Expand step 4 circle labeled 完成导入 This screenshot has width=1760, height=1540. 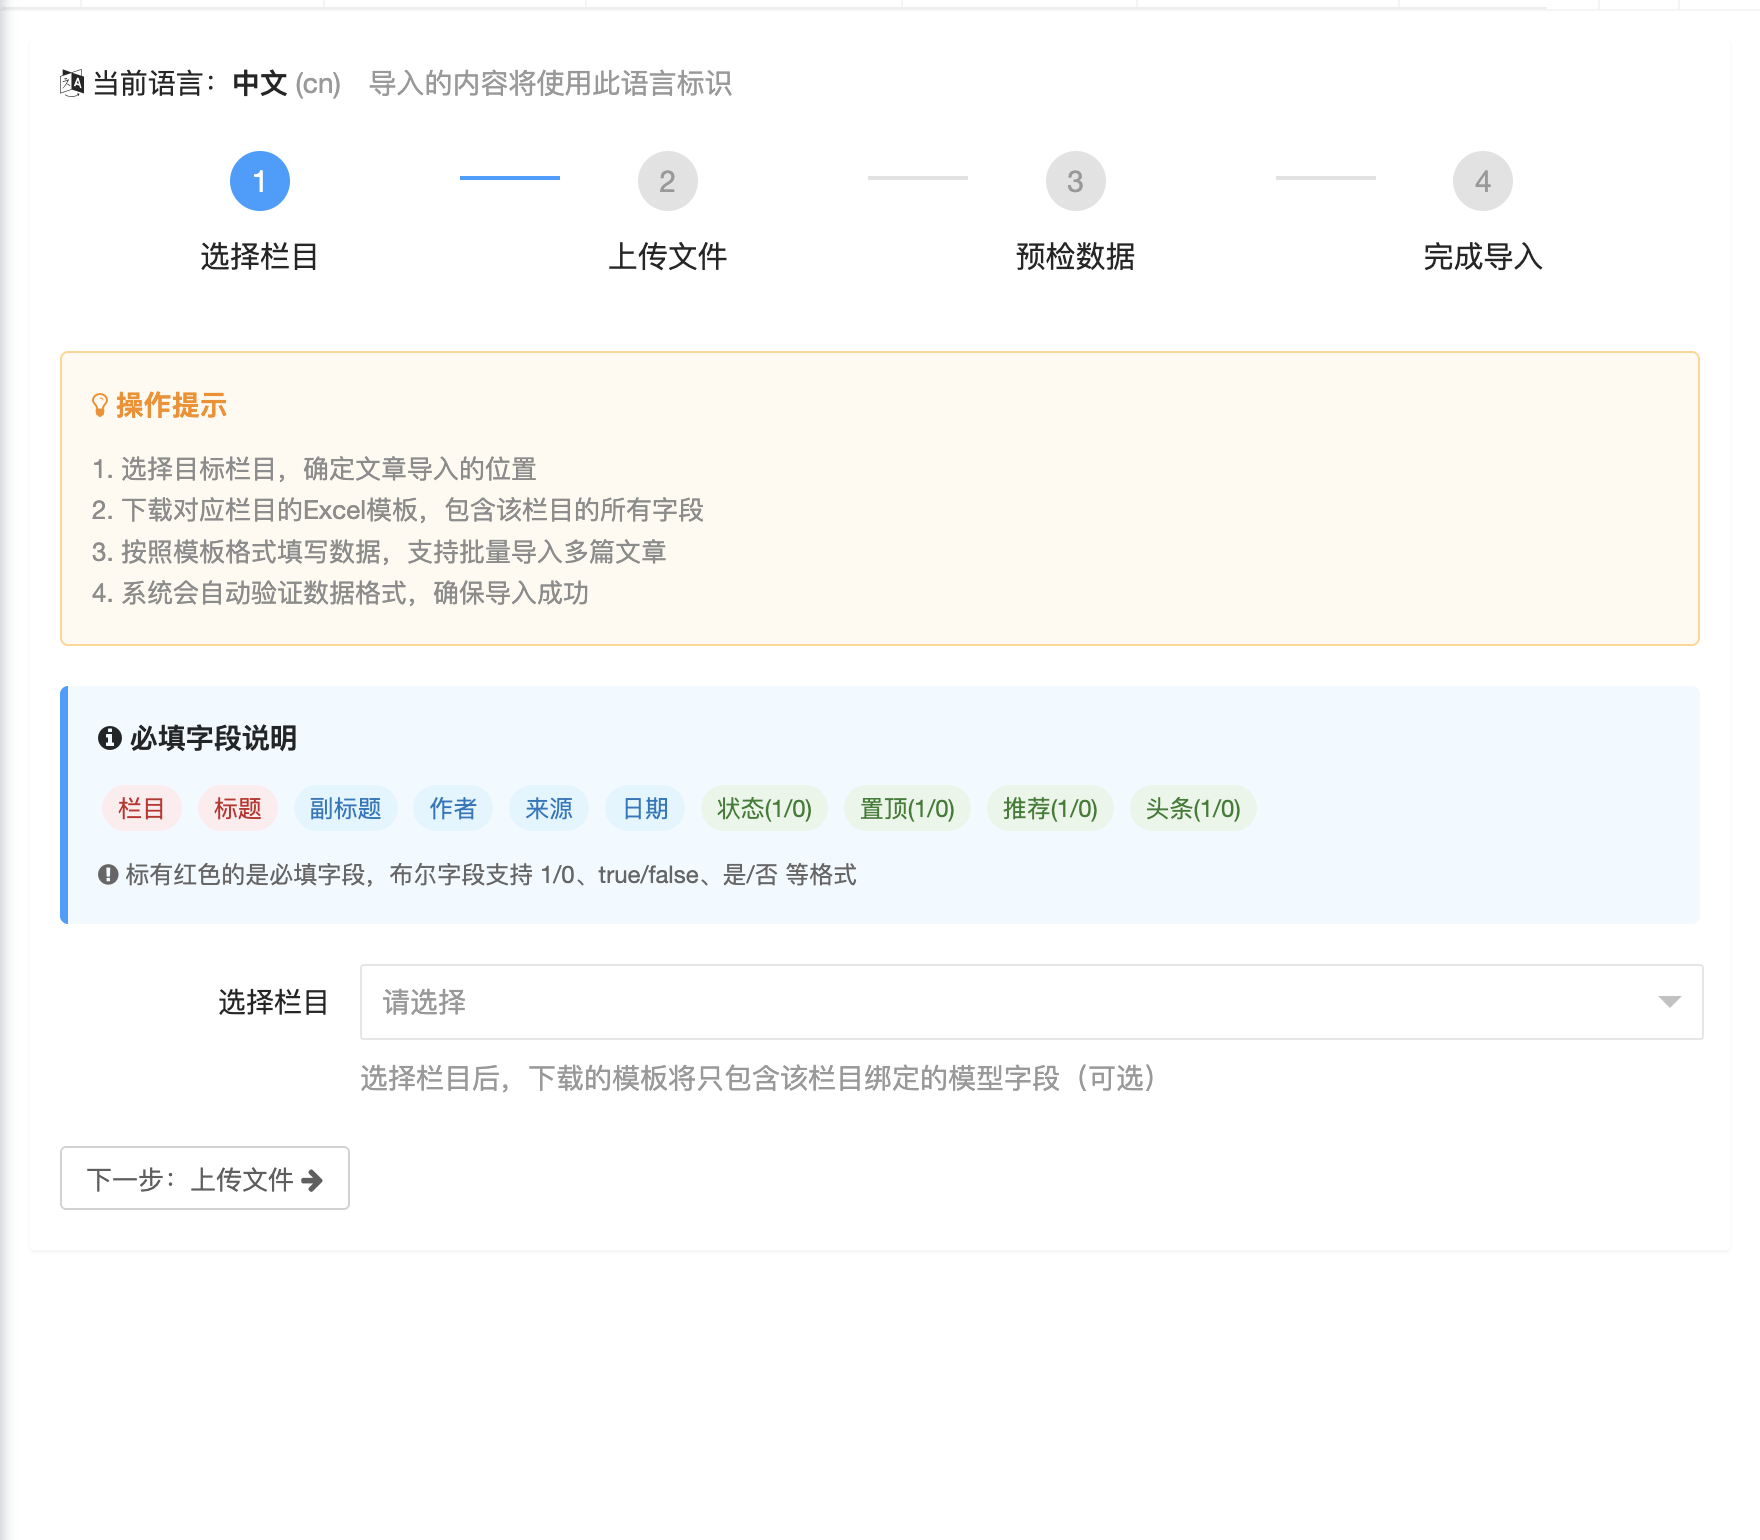tap(1482, 181)
